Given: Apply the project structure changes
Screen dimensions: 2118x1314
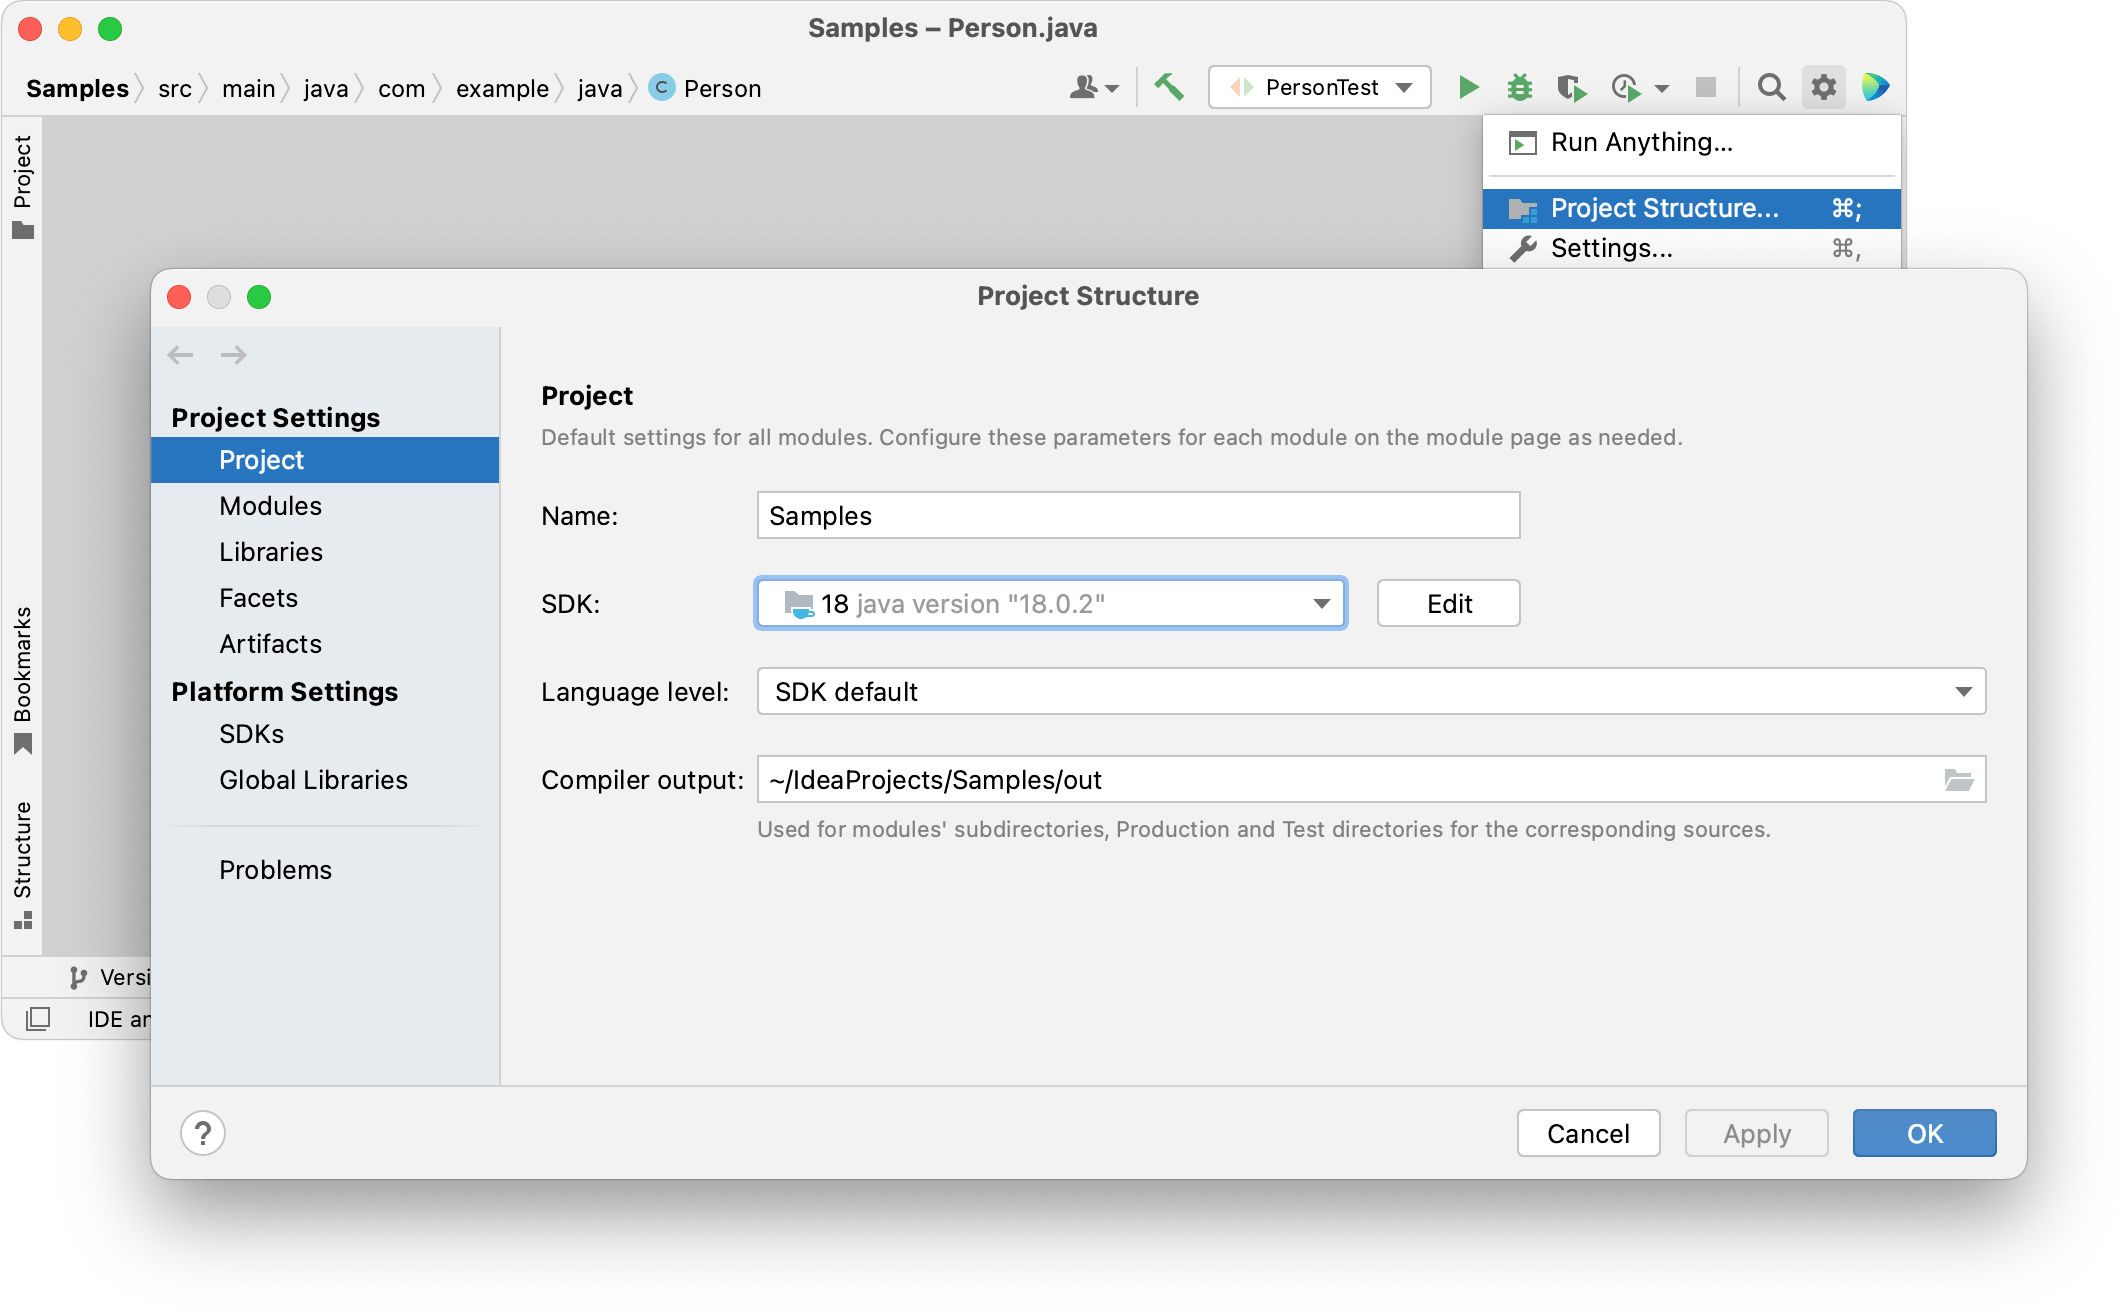Looking at the screenshot, I should pos(1756,1133).
